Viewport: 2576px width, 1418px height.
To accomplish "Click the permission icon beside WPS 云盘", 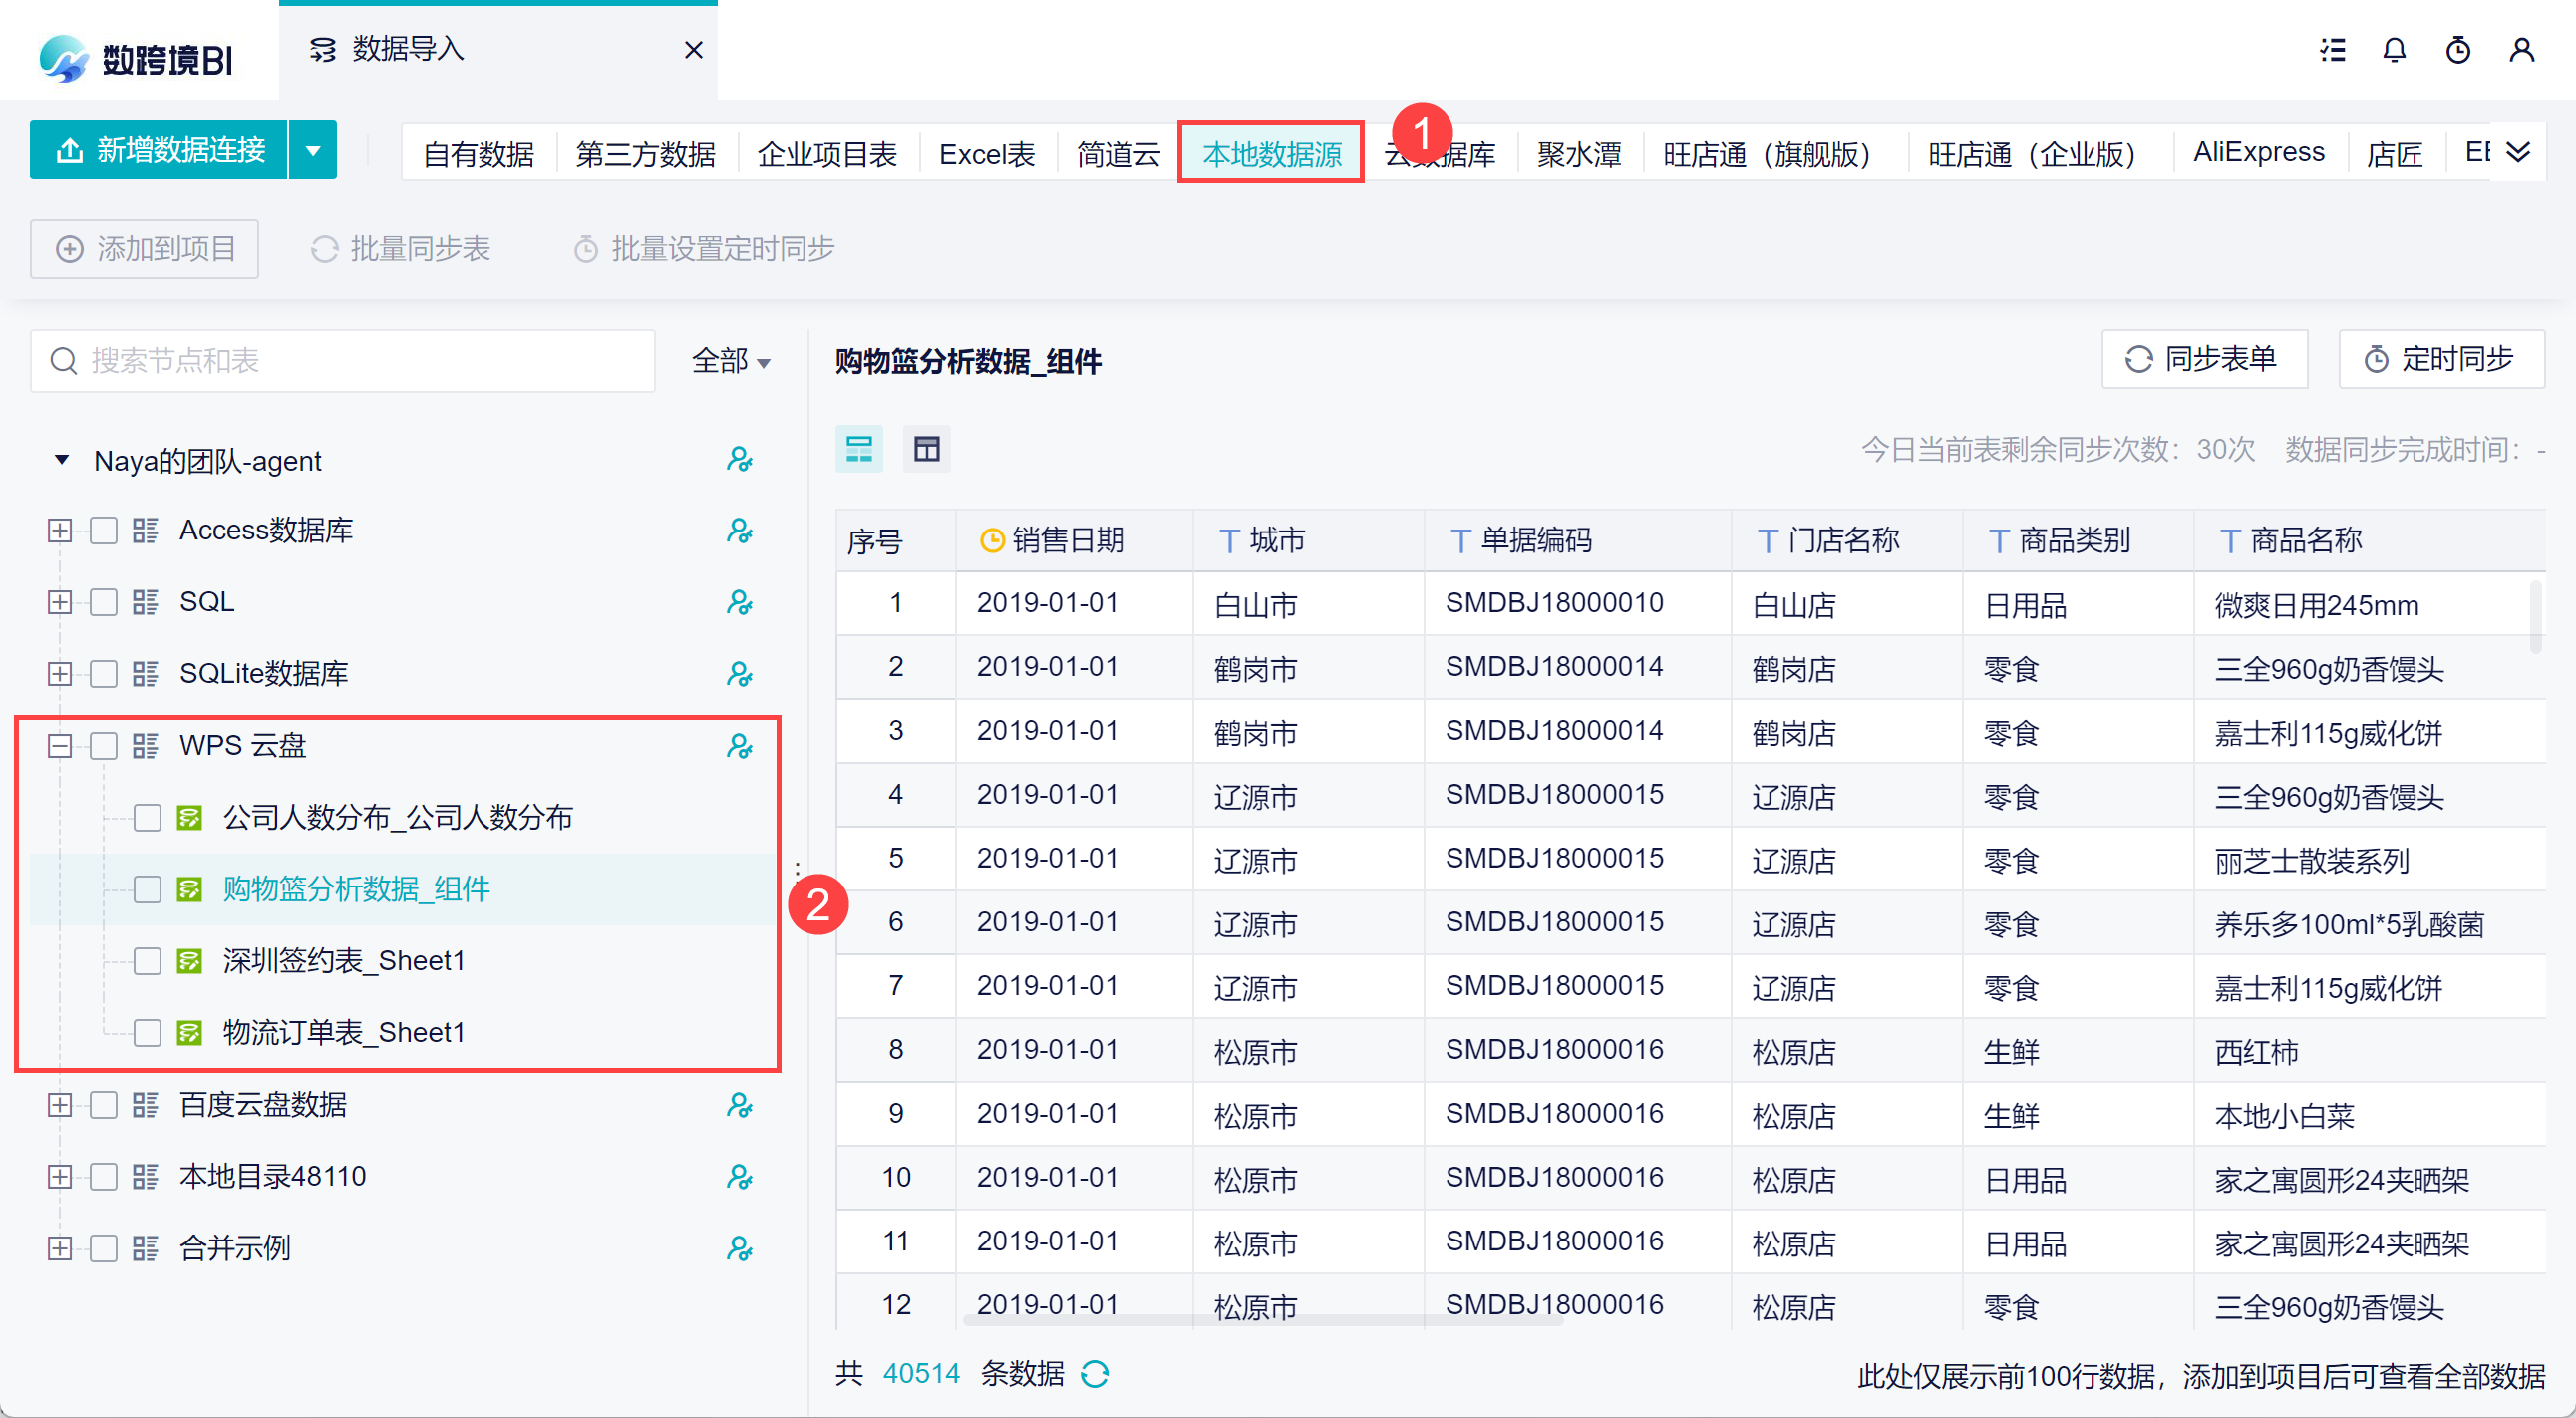I will (739, 746).
